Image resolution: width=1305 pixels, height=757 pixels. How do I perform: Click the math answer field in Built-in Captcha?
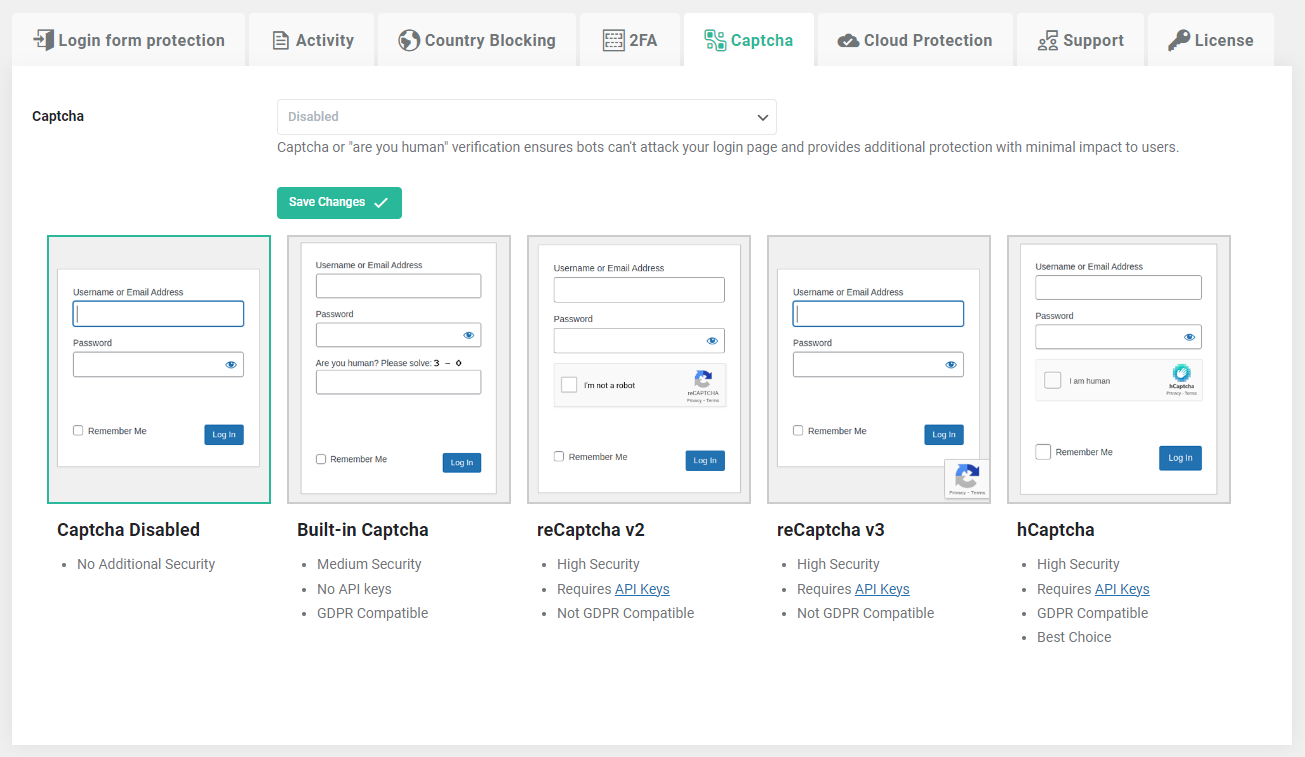click(x=398, y=382)
